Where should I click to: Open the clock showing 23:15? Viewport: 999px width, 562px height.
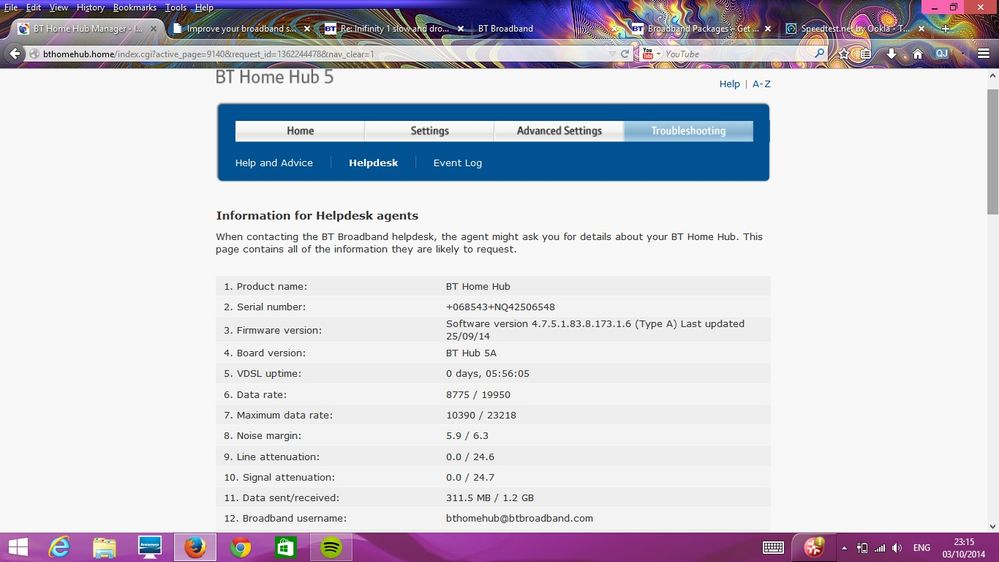click(964, 548)
